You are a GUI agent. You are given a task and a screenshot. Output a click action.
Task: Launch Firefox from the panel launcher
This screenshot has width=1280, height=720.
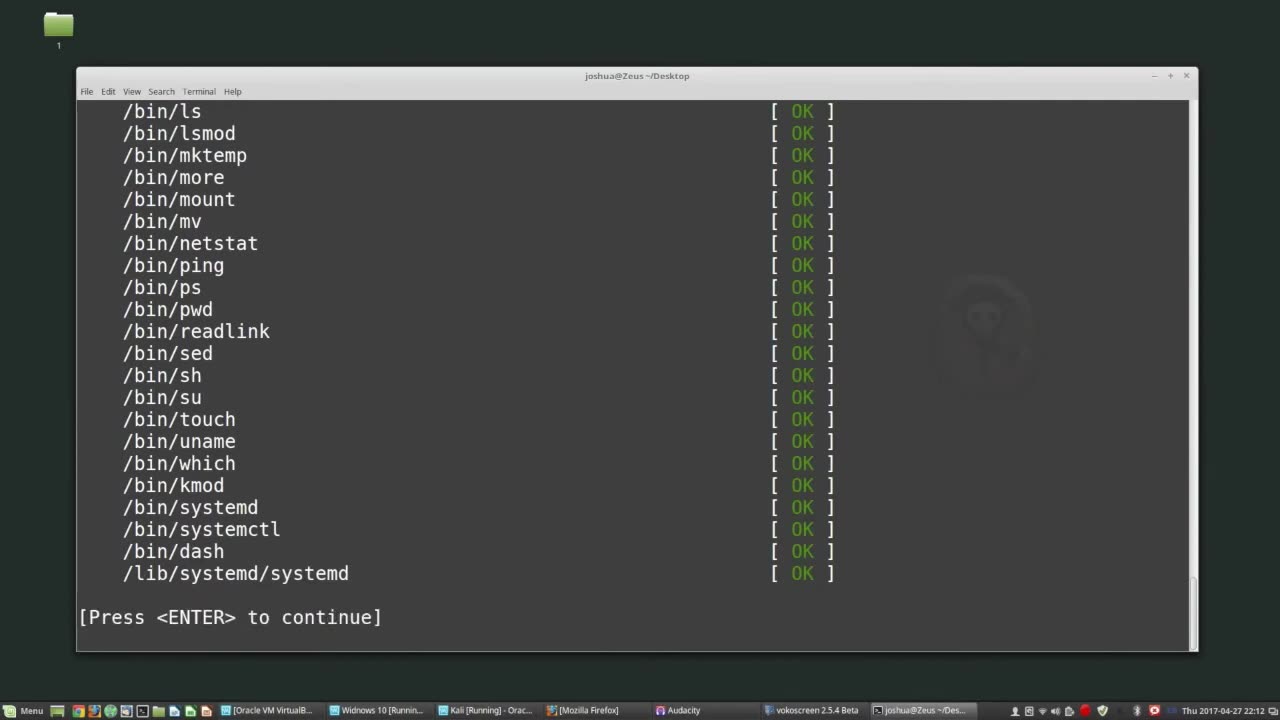[94, 710]
